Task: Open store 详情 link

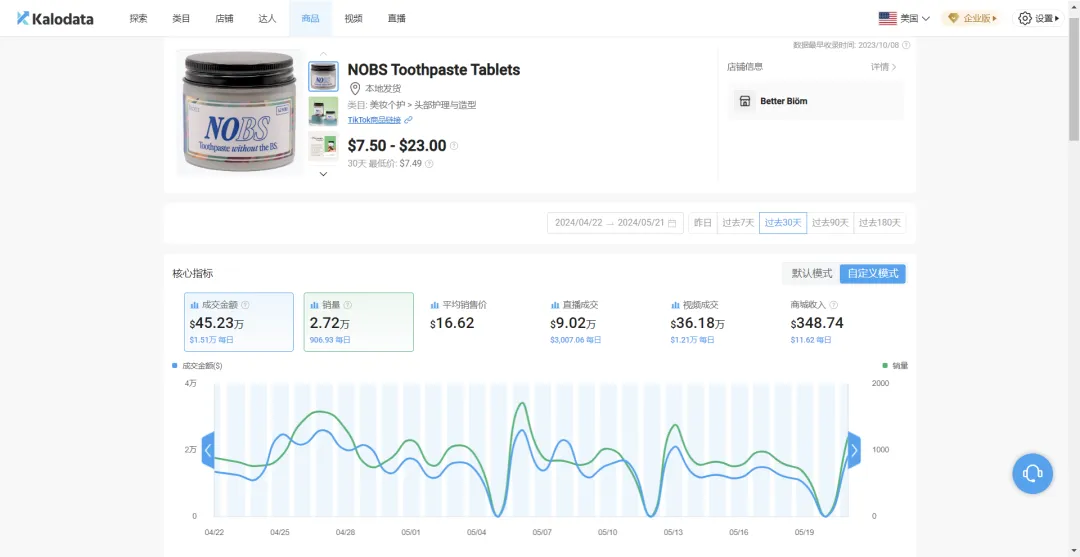Action: pyautogui.click(x=883, y=67)
